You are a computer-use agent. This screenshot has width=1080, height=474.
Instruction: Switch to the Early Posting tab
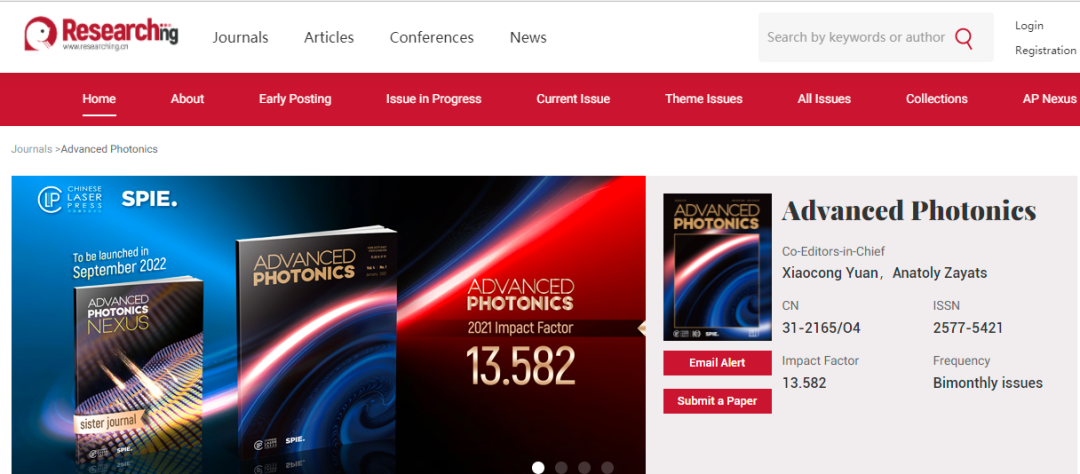click(295, 99)
